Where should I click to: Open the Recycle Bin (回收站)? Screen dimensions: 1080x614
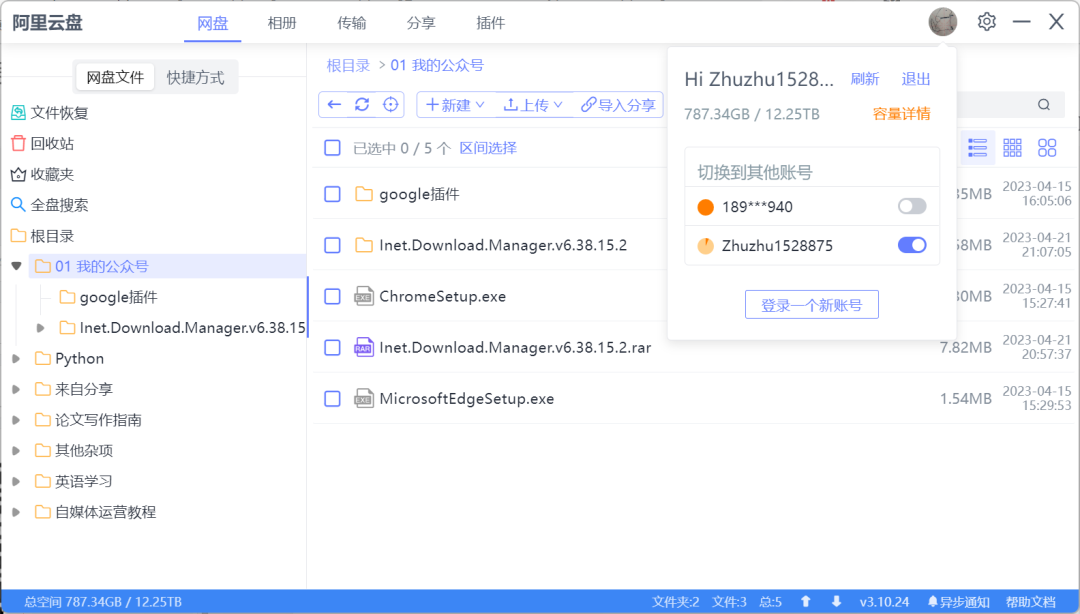click(x=51, y=144)
